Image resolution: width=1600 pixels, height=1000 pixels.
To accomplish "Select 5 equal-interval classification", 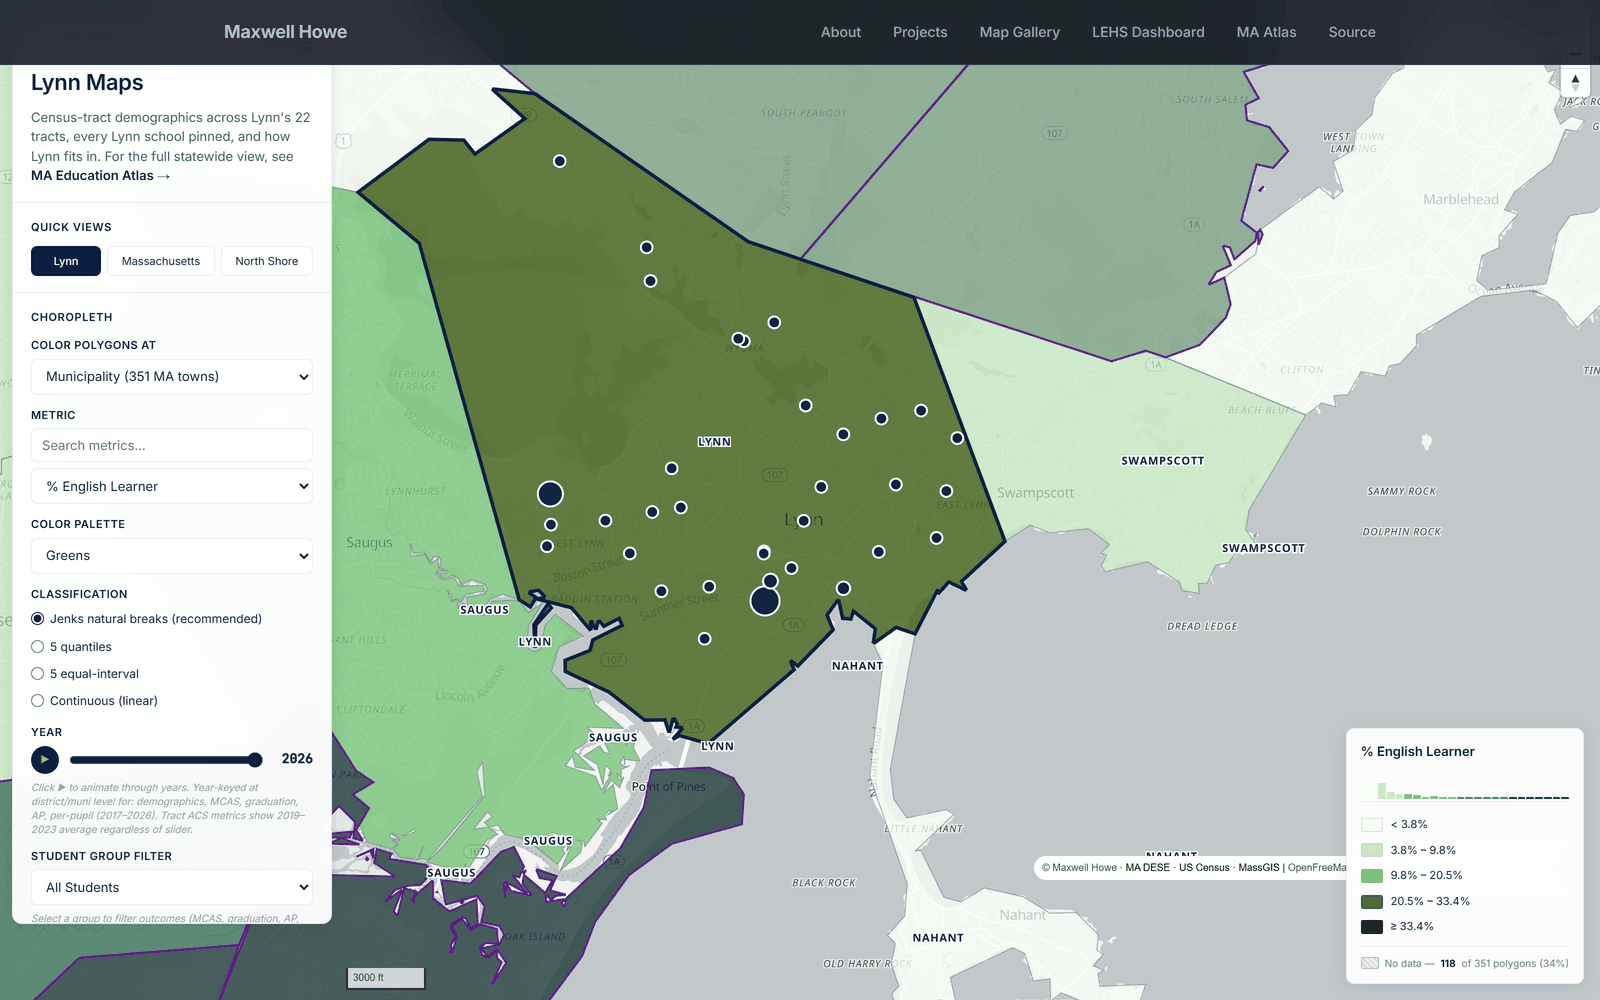I will (x=38, y=674).
